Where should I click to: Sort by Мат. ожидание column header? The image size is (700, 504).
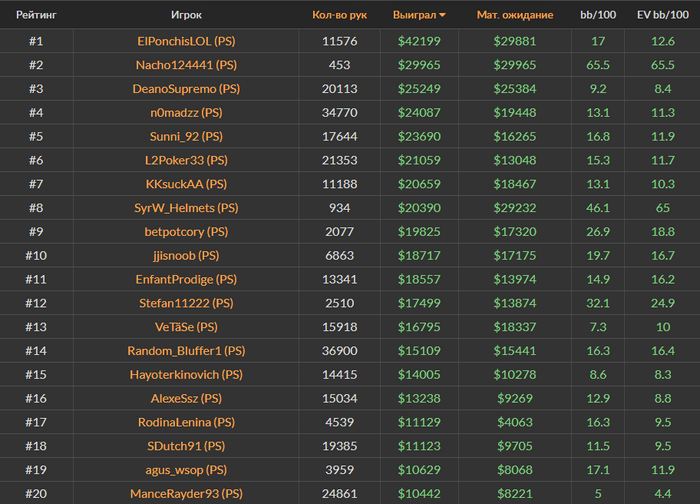click(514, 16)
